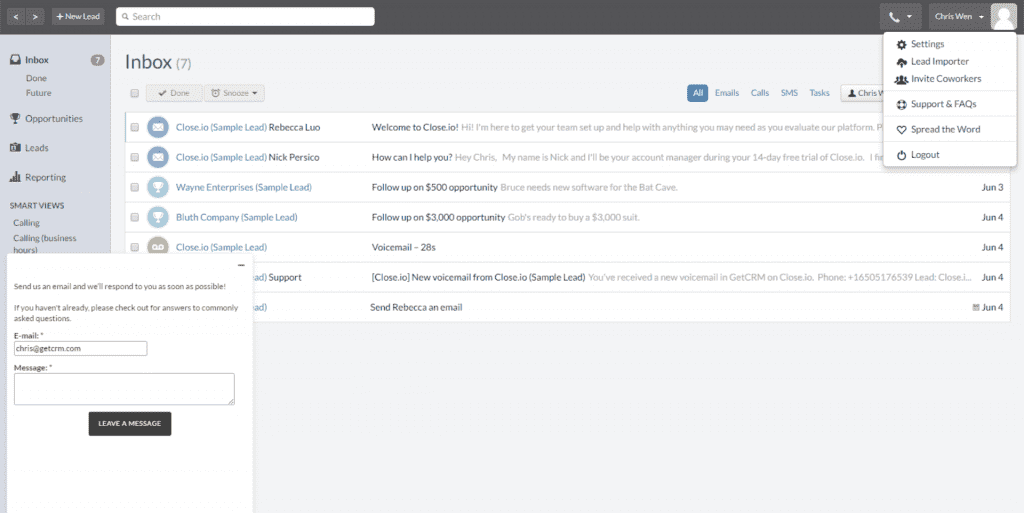This screenshot has height=513, width=1024.
Task: Choose Invite Coworkers in the menu
Action: pyautogui.click(x=946, y=78)
